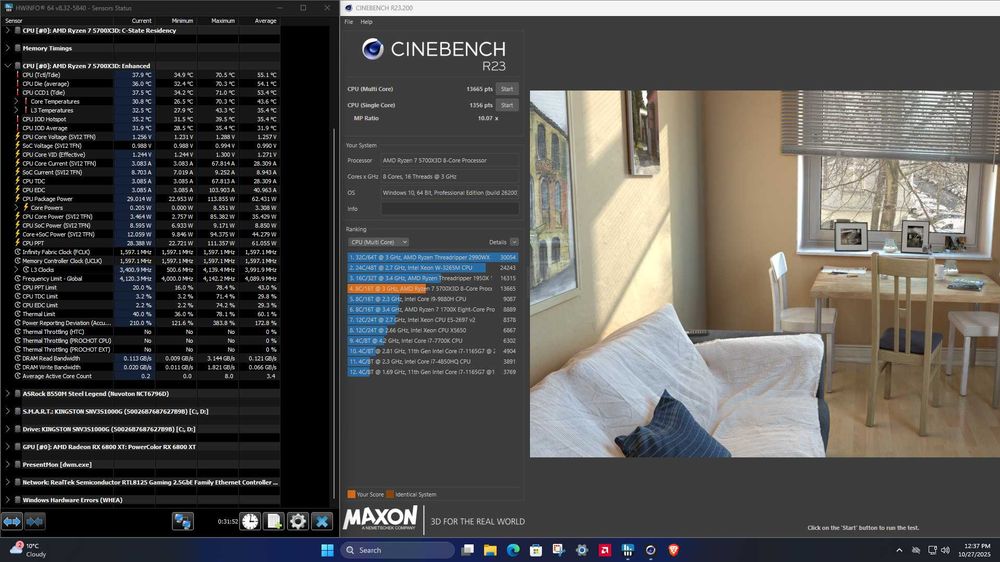
Task: Launch File Explorer from the taskbar
Action: coord(490,550)
